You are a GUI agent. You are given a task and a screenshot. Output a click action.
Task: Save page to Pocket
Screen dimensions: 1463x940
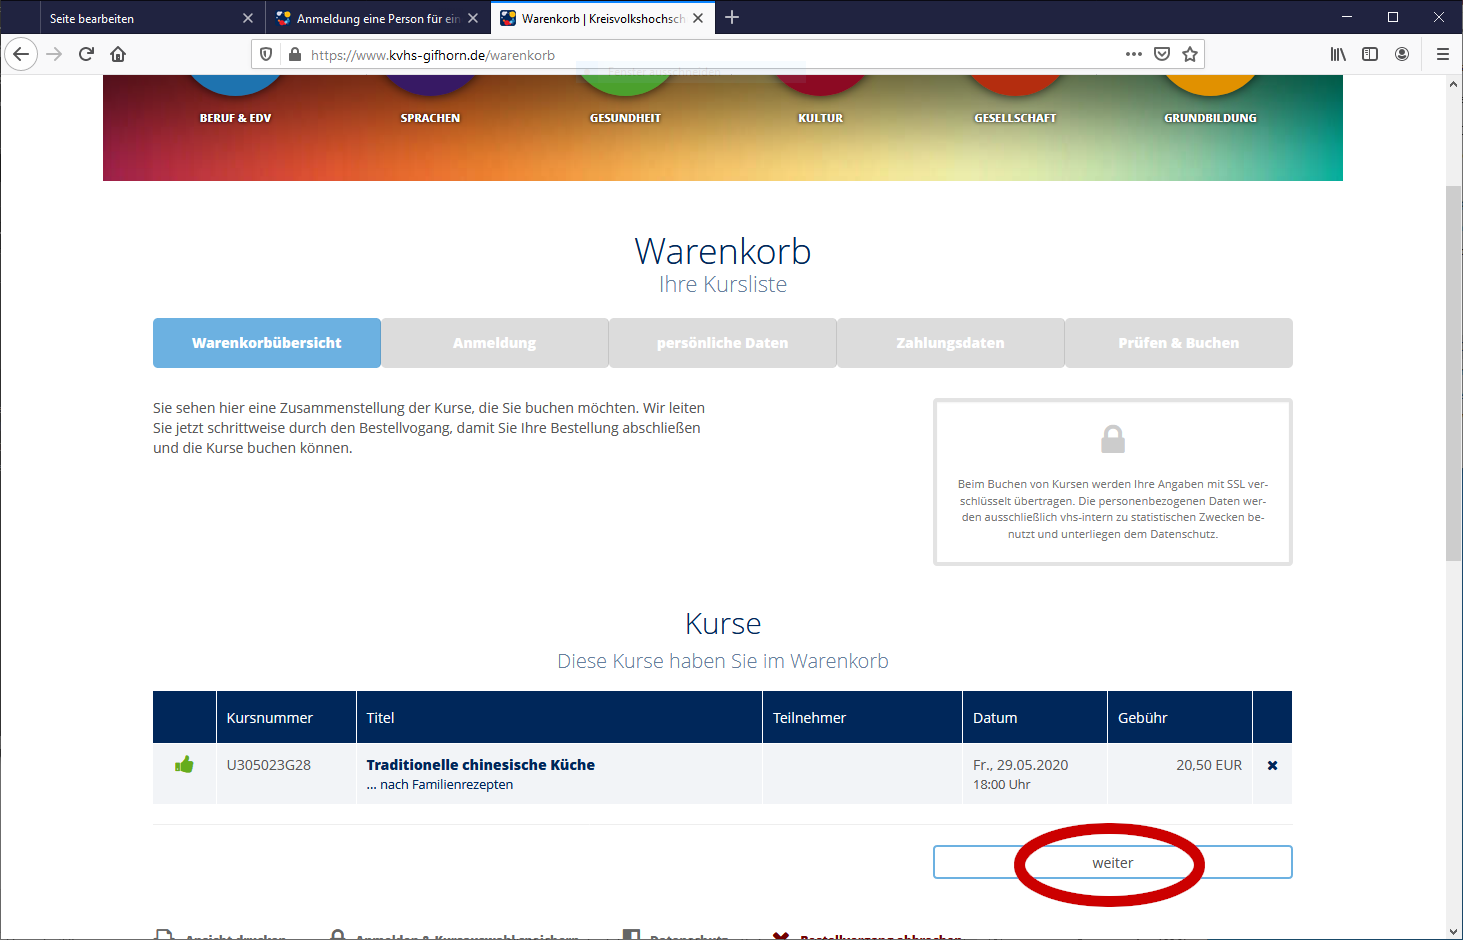coord(1162,54)
